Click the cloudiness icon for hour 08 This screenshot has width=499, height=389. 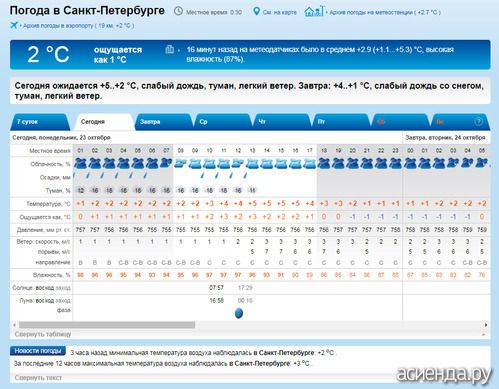click(x=180, y=163)
